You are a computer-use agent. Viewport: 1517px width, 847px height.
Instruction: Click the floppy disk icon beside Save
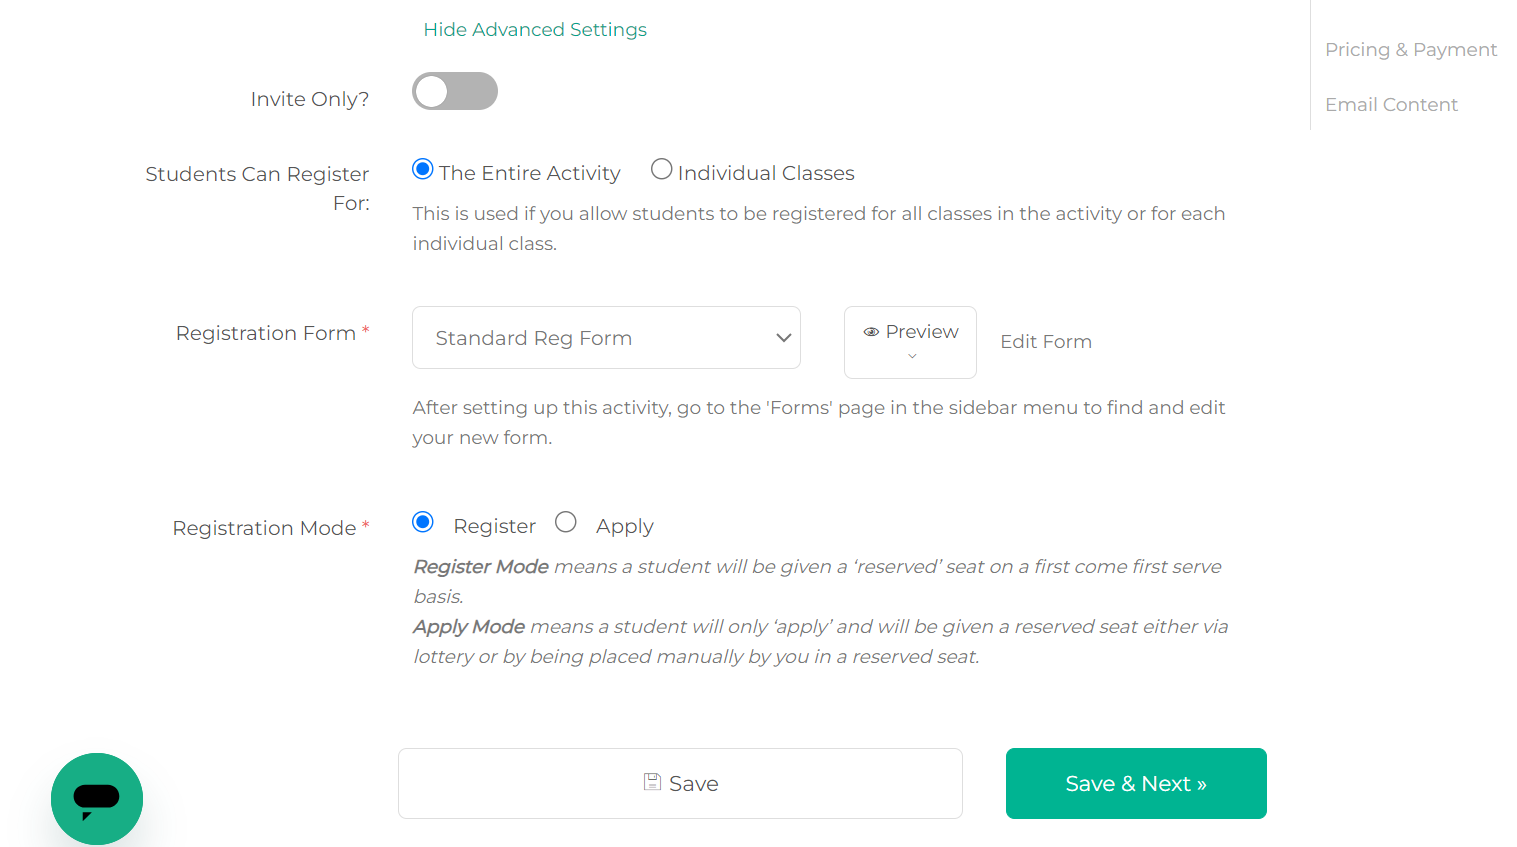652,782
